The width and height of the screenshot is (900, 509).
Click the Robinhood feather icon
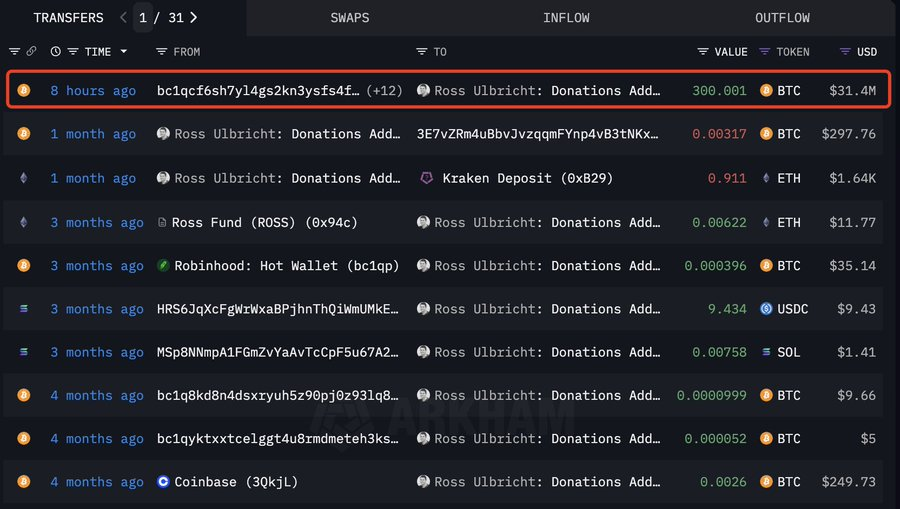pyautogui.click(x=163, y=266)
